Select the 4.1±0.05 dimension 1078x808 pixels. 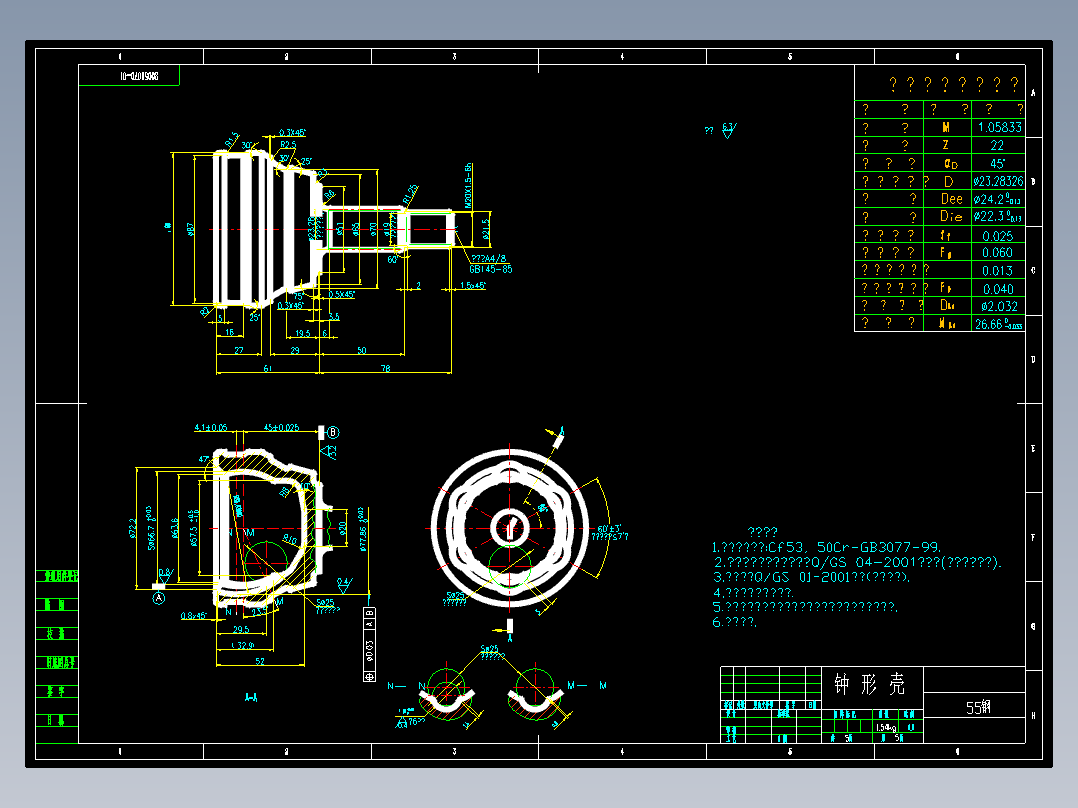tap(210, 428)
